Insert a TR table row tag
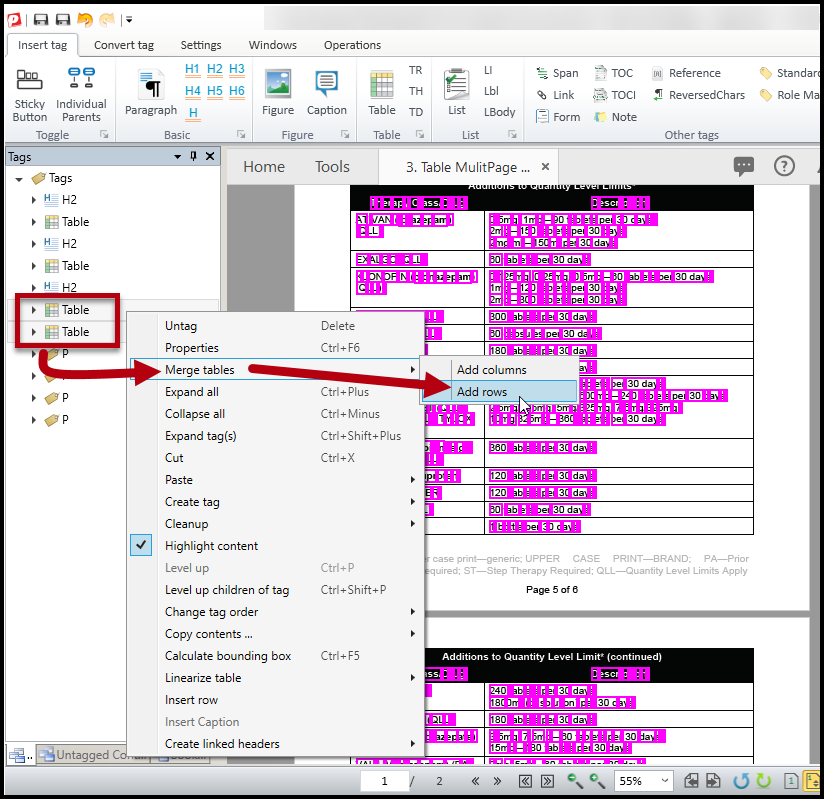 pos(415,70)
